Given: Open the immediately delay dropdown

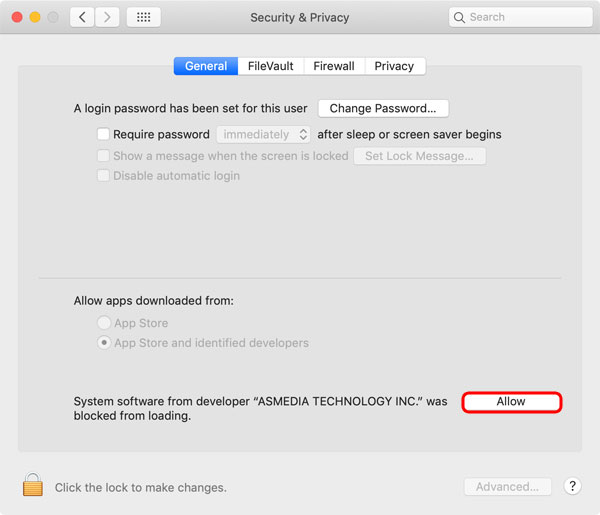Looking at the screenshot, I should pos(264,134).
